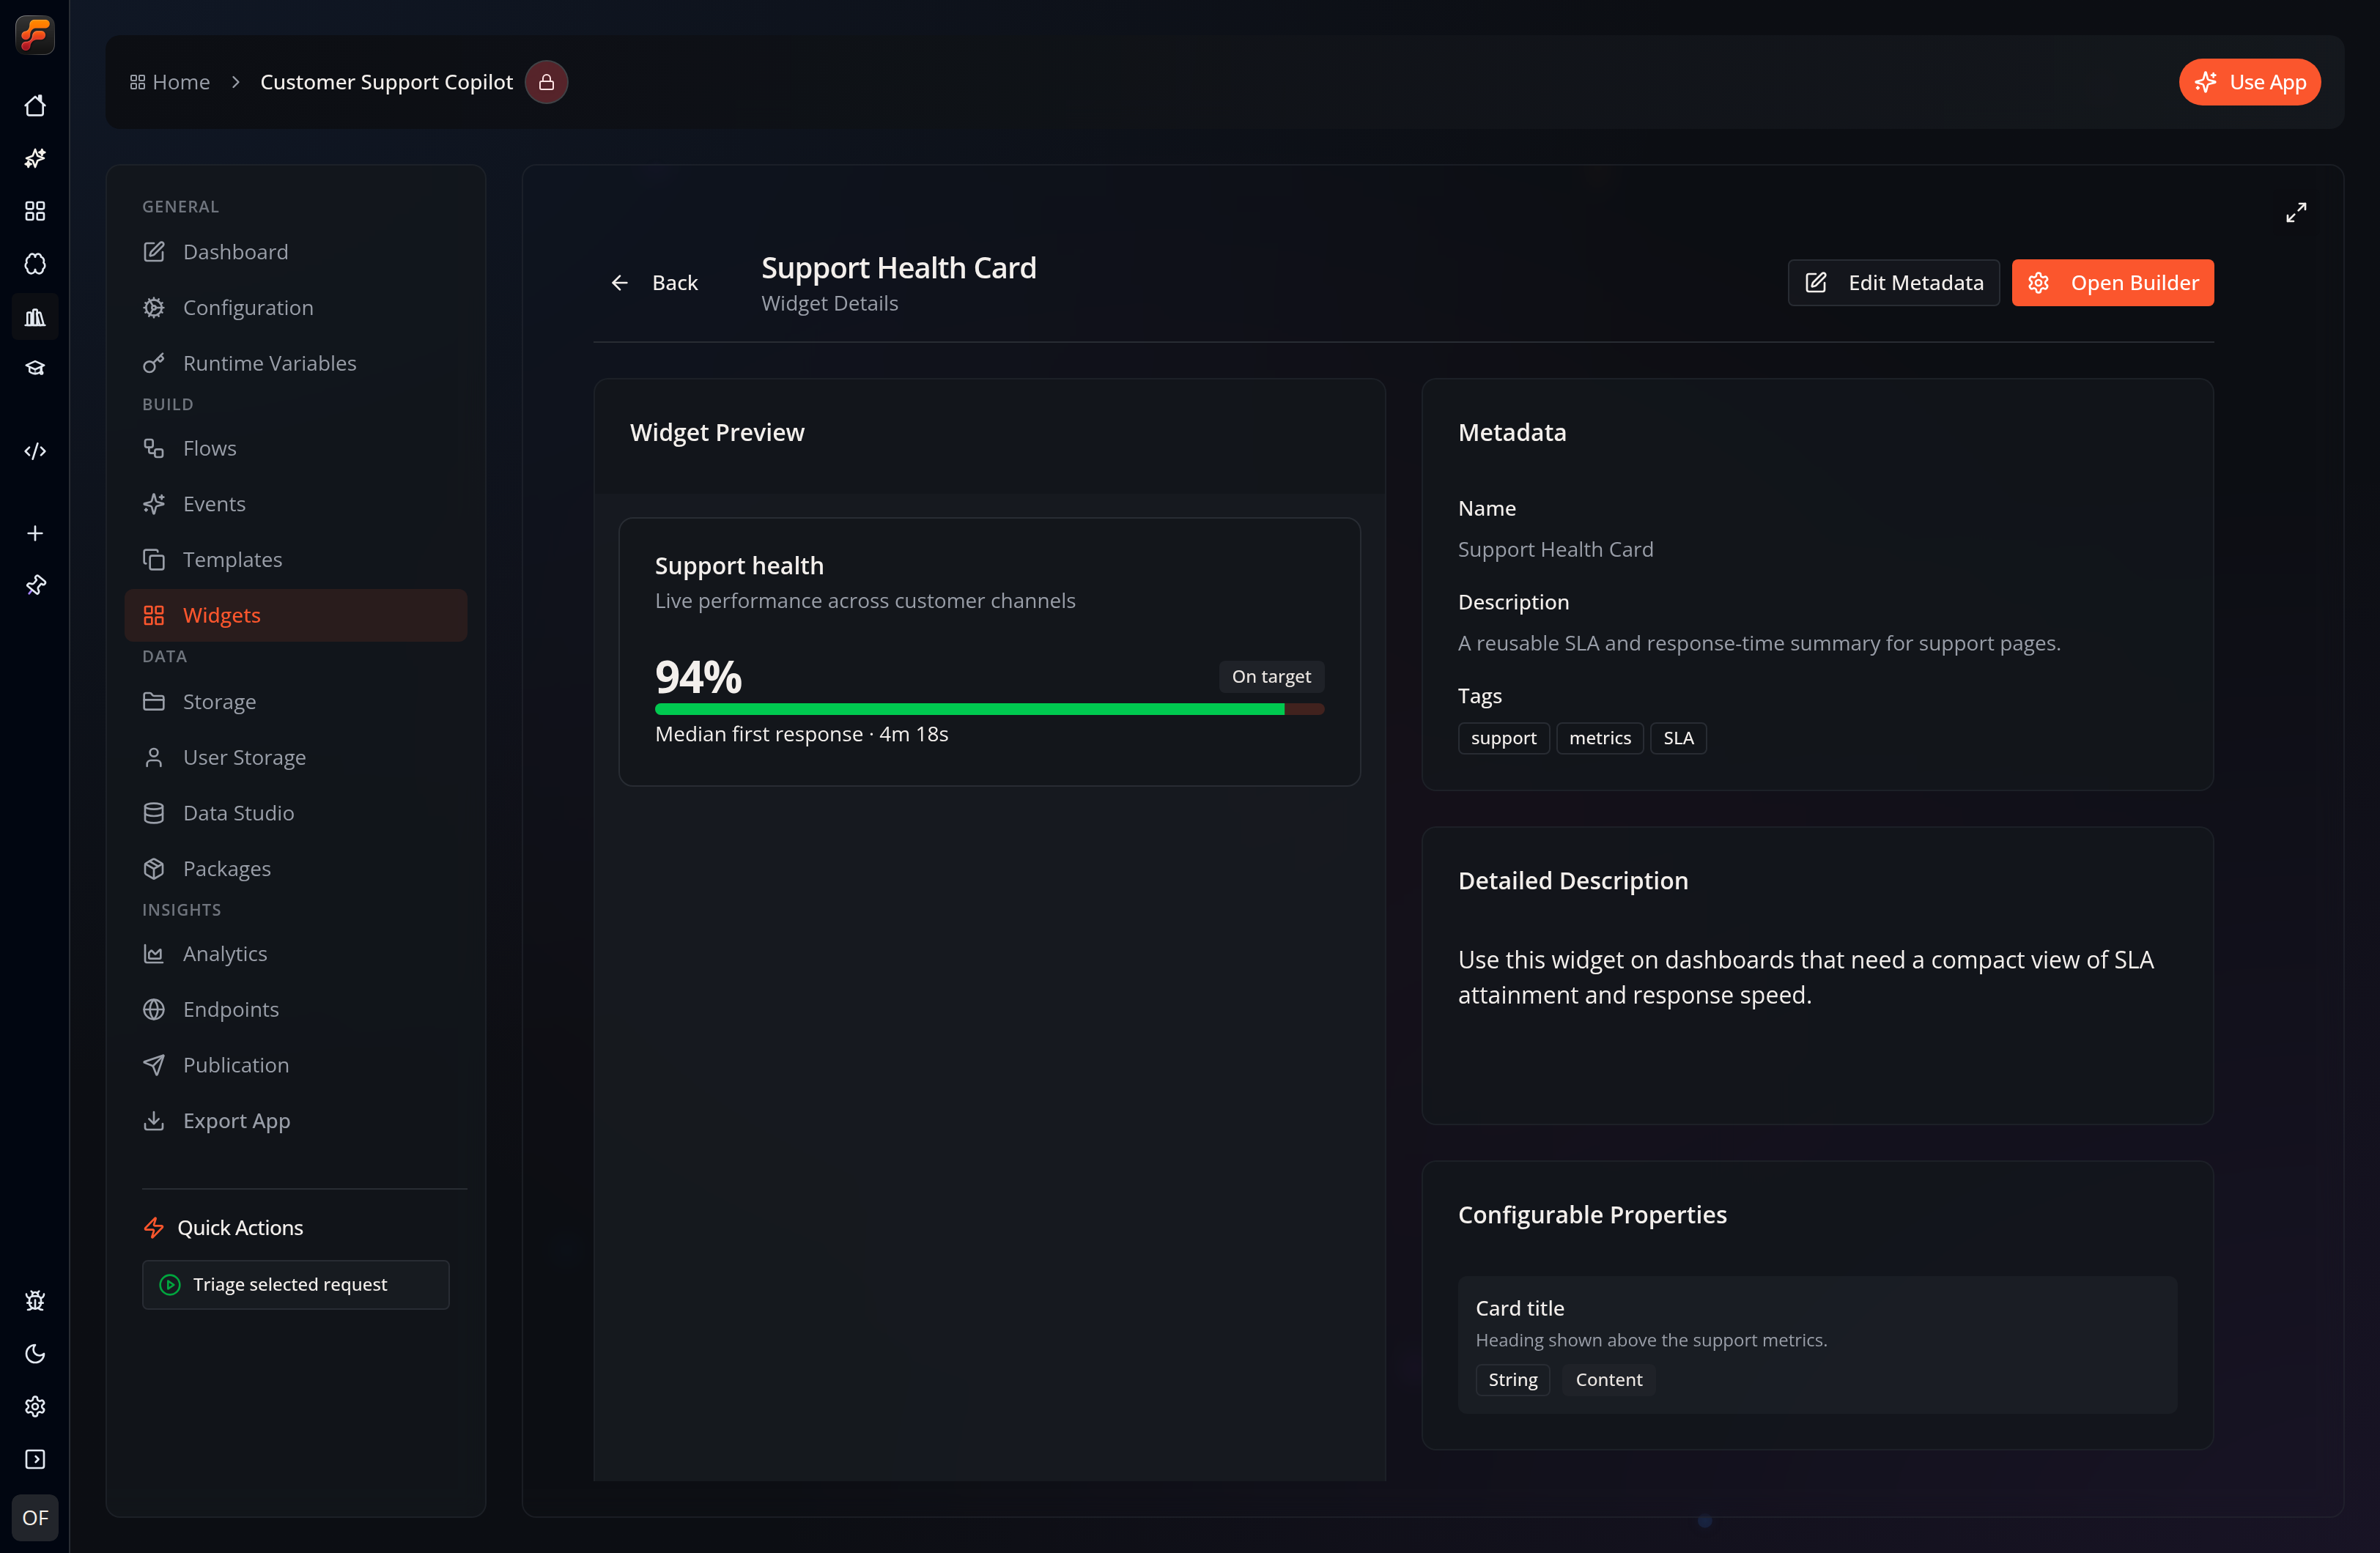Open Dashboard in the sidebar
This screenshot has width=2380, height=1553.
pyautogui.click(x=296, y=252)
